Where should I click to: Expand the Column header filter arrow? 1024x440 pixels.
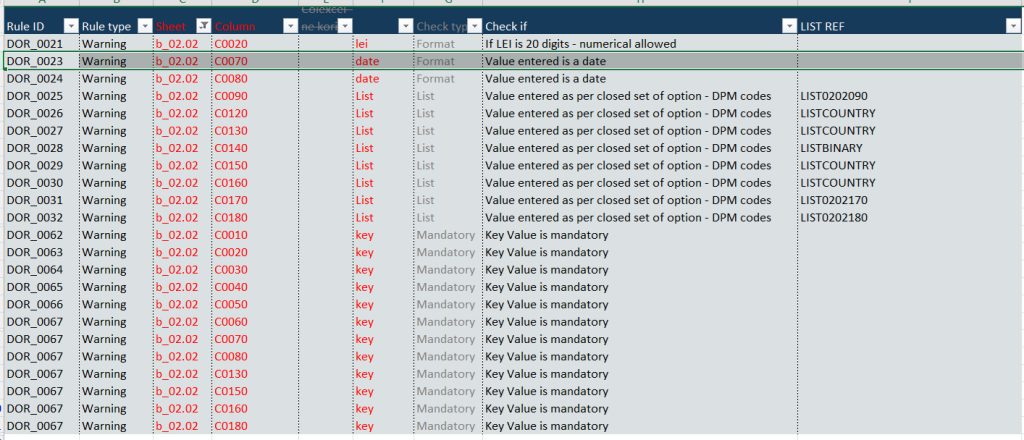pyautogui.click(x=290, y=26)
